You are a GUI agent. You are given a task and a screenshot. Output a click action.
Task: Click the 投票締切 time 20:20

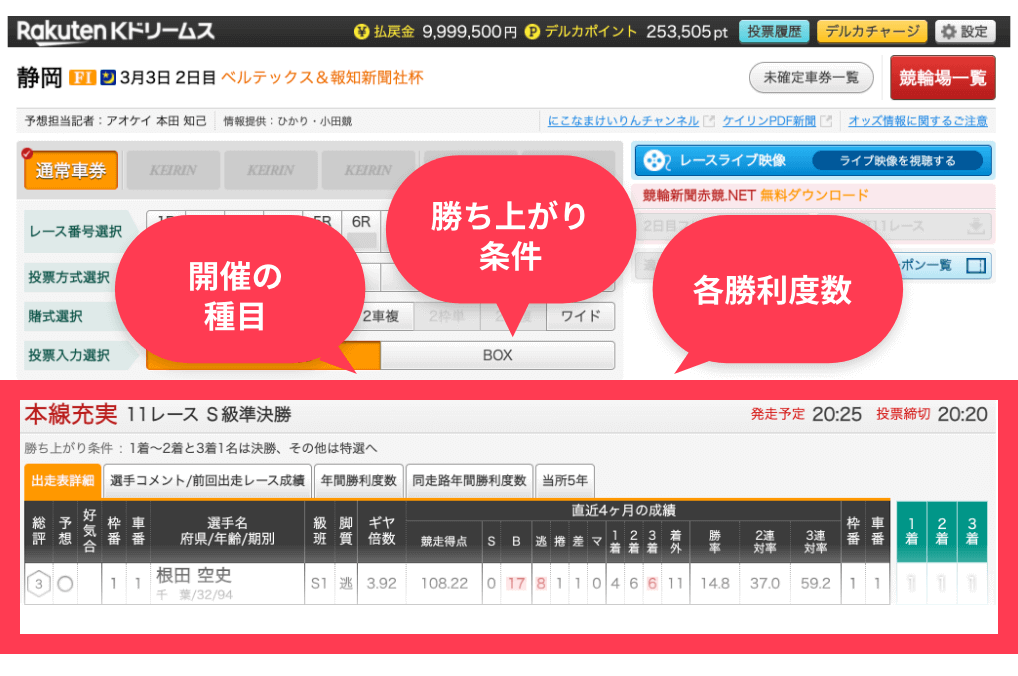tap(962, 414)
